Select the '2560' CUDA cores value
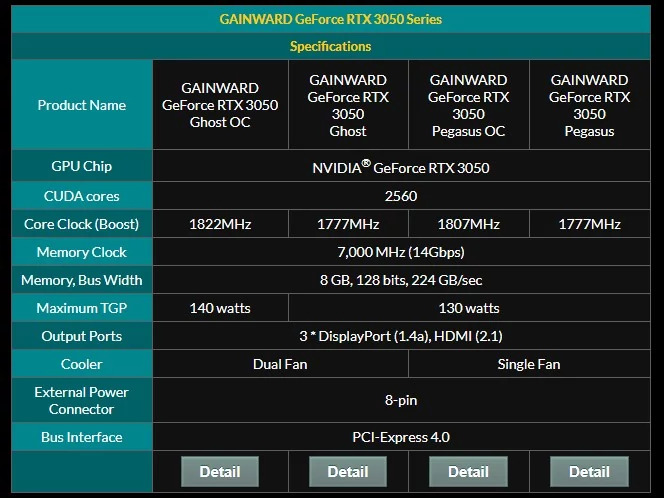Screen dimensions: 664x498 [x=401, y=196]
